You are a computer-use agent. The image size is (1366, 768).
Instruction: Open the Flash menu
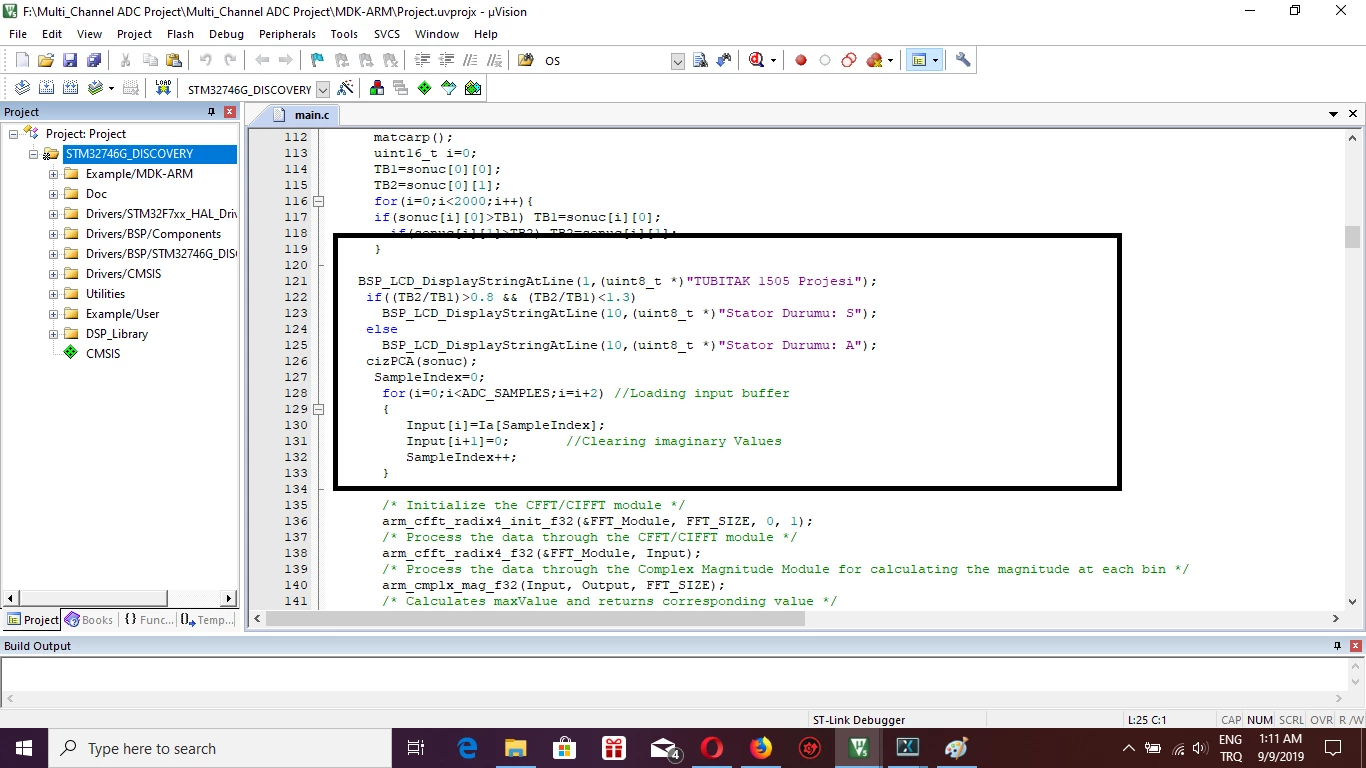180,34
